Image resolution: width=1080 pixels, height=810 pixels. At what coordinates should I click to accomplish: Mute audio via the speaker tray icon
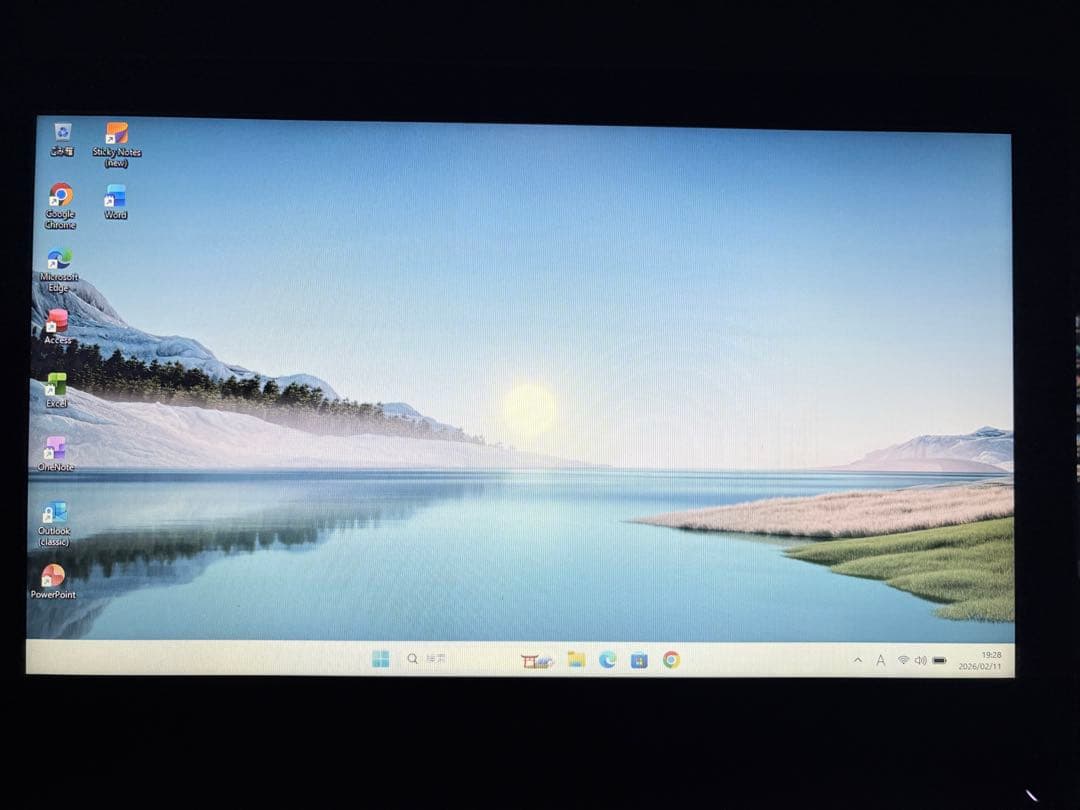tap(919, 661)
